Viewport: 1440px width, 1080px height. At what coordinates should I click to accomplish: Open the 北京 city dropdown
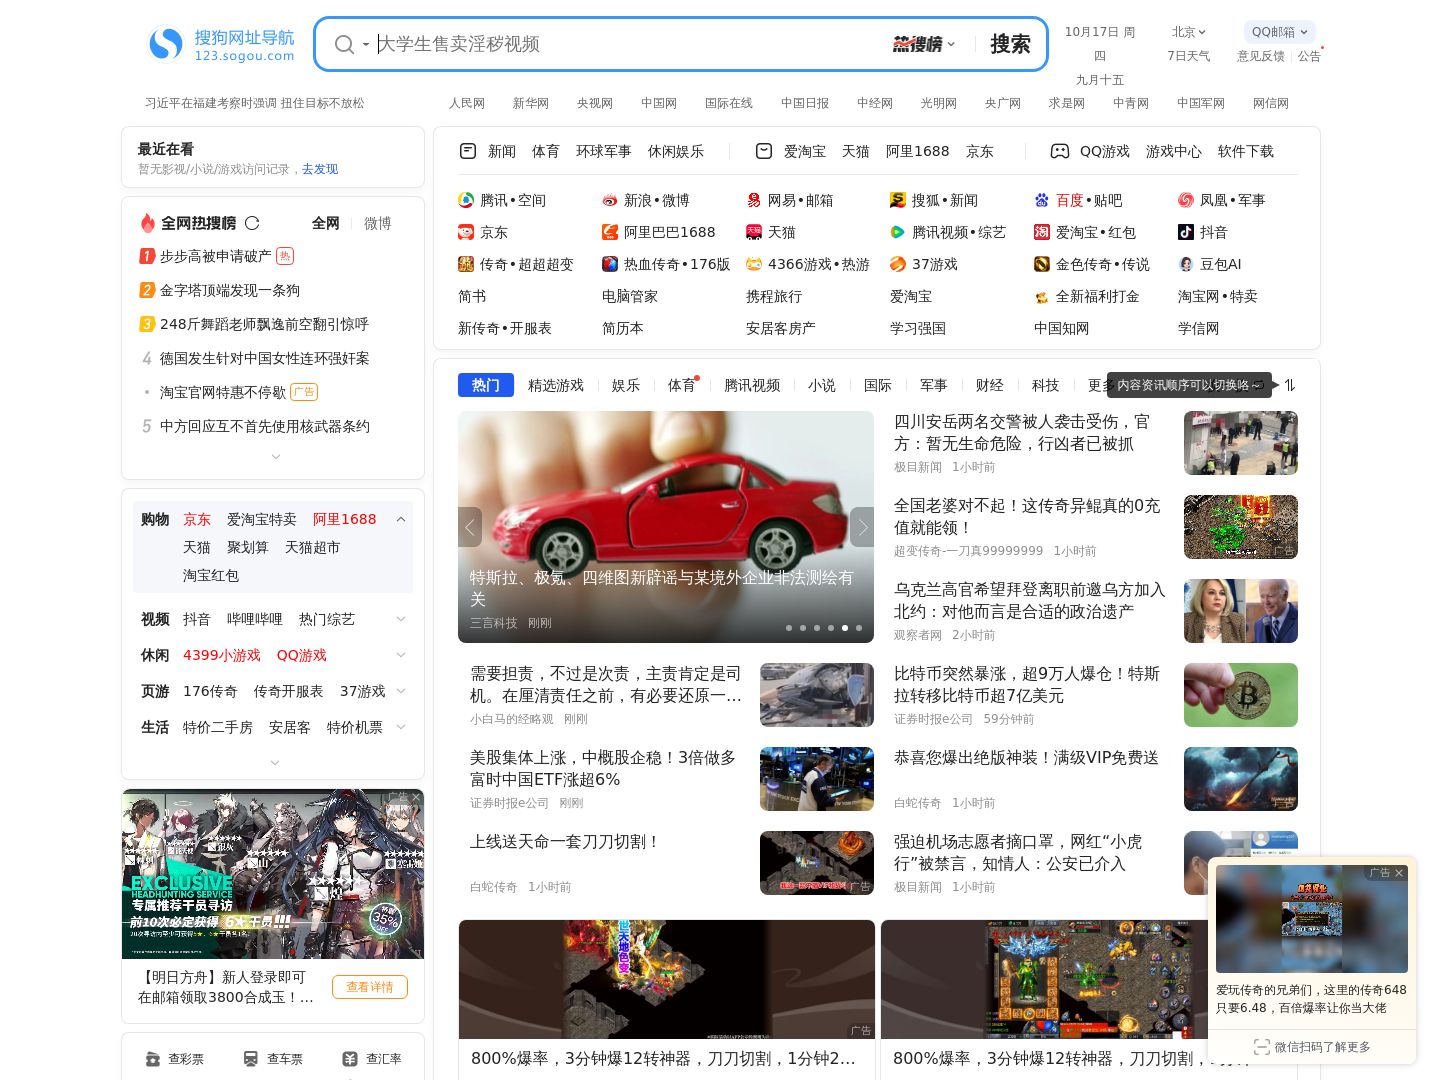1189,32
